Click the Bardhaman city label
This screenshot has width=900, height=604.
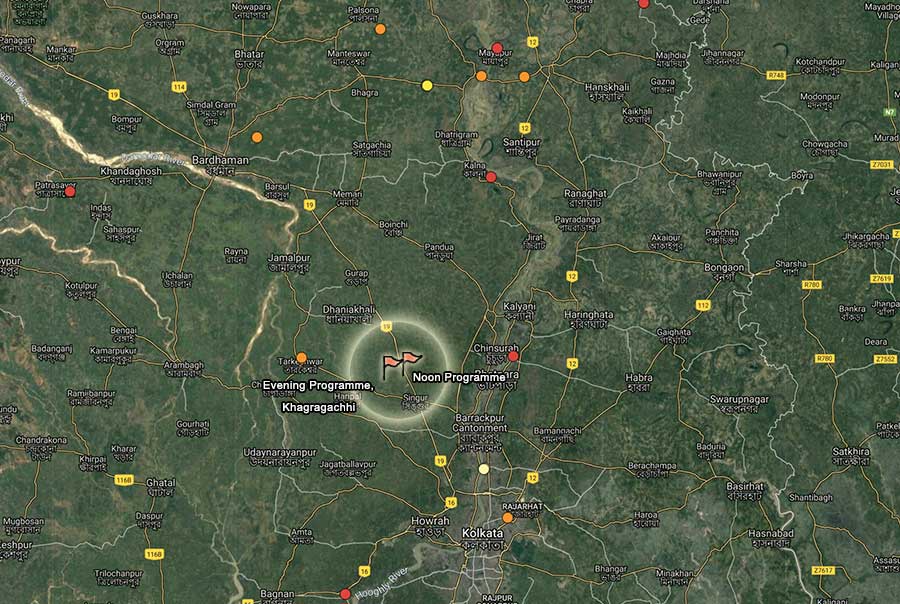pyautogui.click(x=220, y=160)
